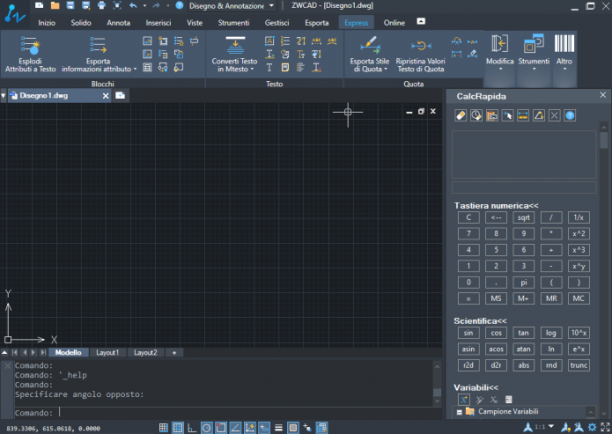Toggle polar tracking in status bar
This screenshot has height=434, width=612.
click(x=206, y=428)
